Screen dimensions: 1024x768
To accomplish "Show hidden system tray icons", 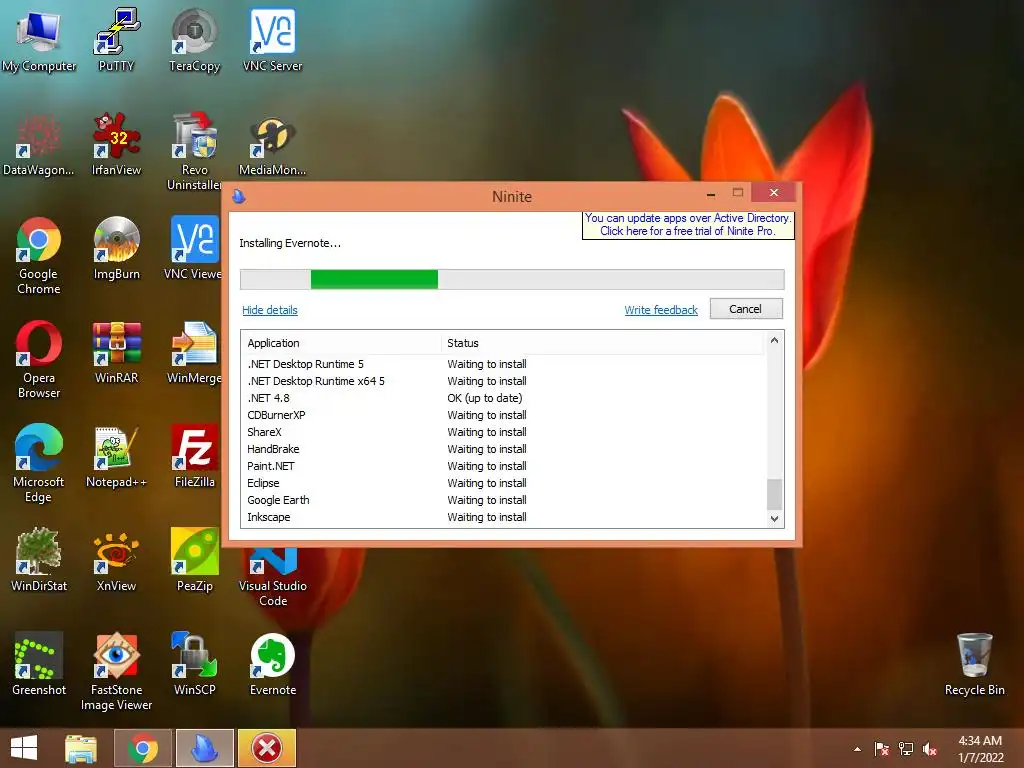I will click(857, 749).
